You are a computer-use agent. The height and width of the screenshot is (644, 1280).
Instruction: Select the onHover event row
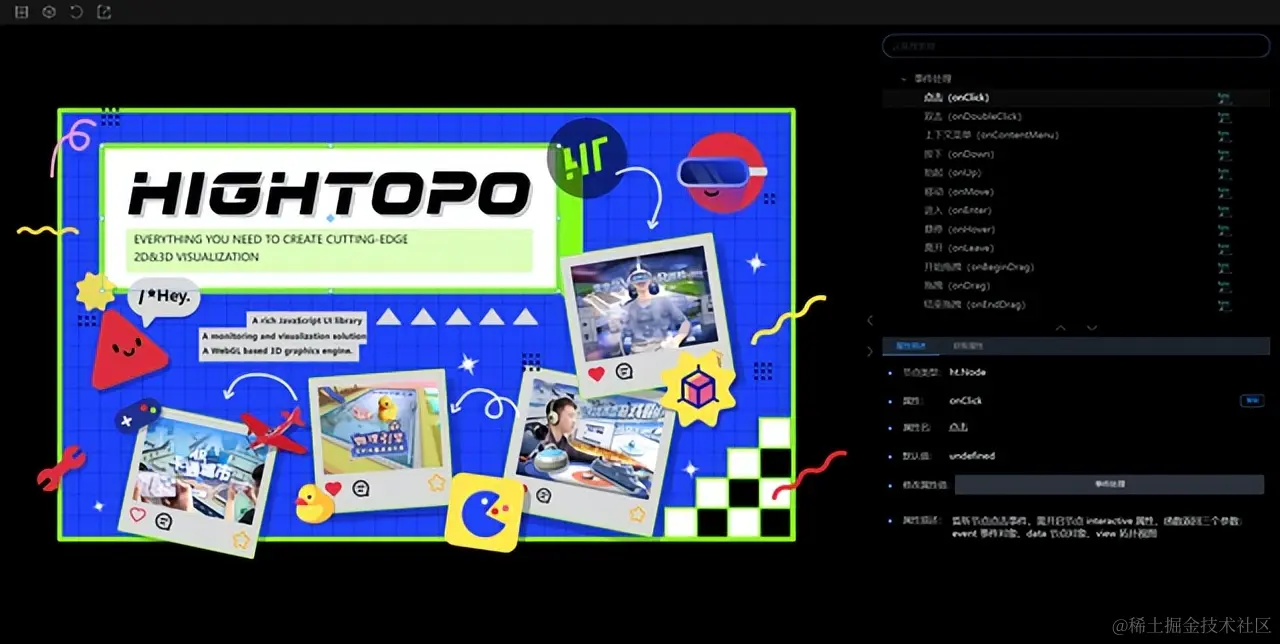point(1076,229)
